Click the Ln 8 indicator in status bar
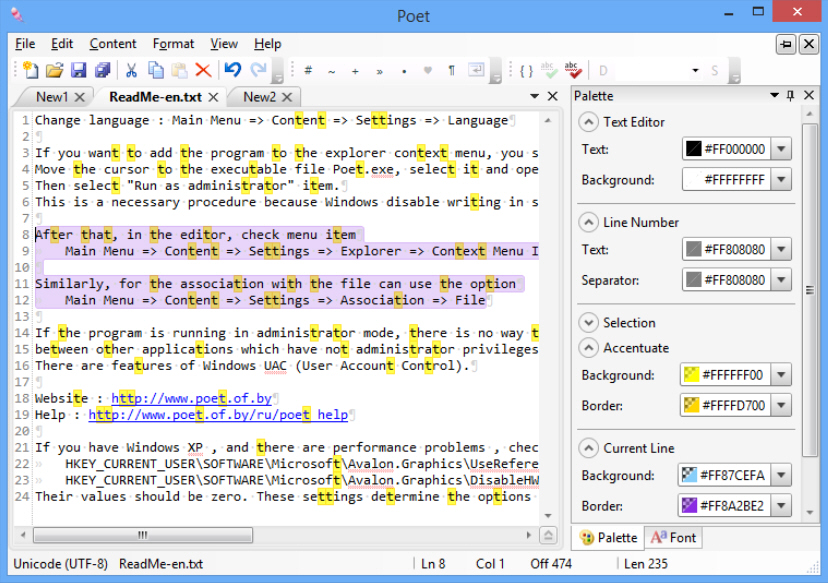The width and height of the screenshot is (828, 583). pyautogui.click(x=433, y=564)
